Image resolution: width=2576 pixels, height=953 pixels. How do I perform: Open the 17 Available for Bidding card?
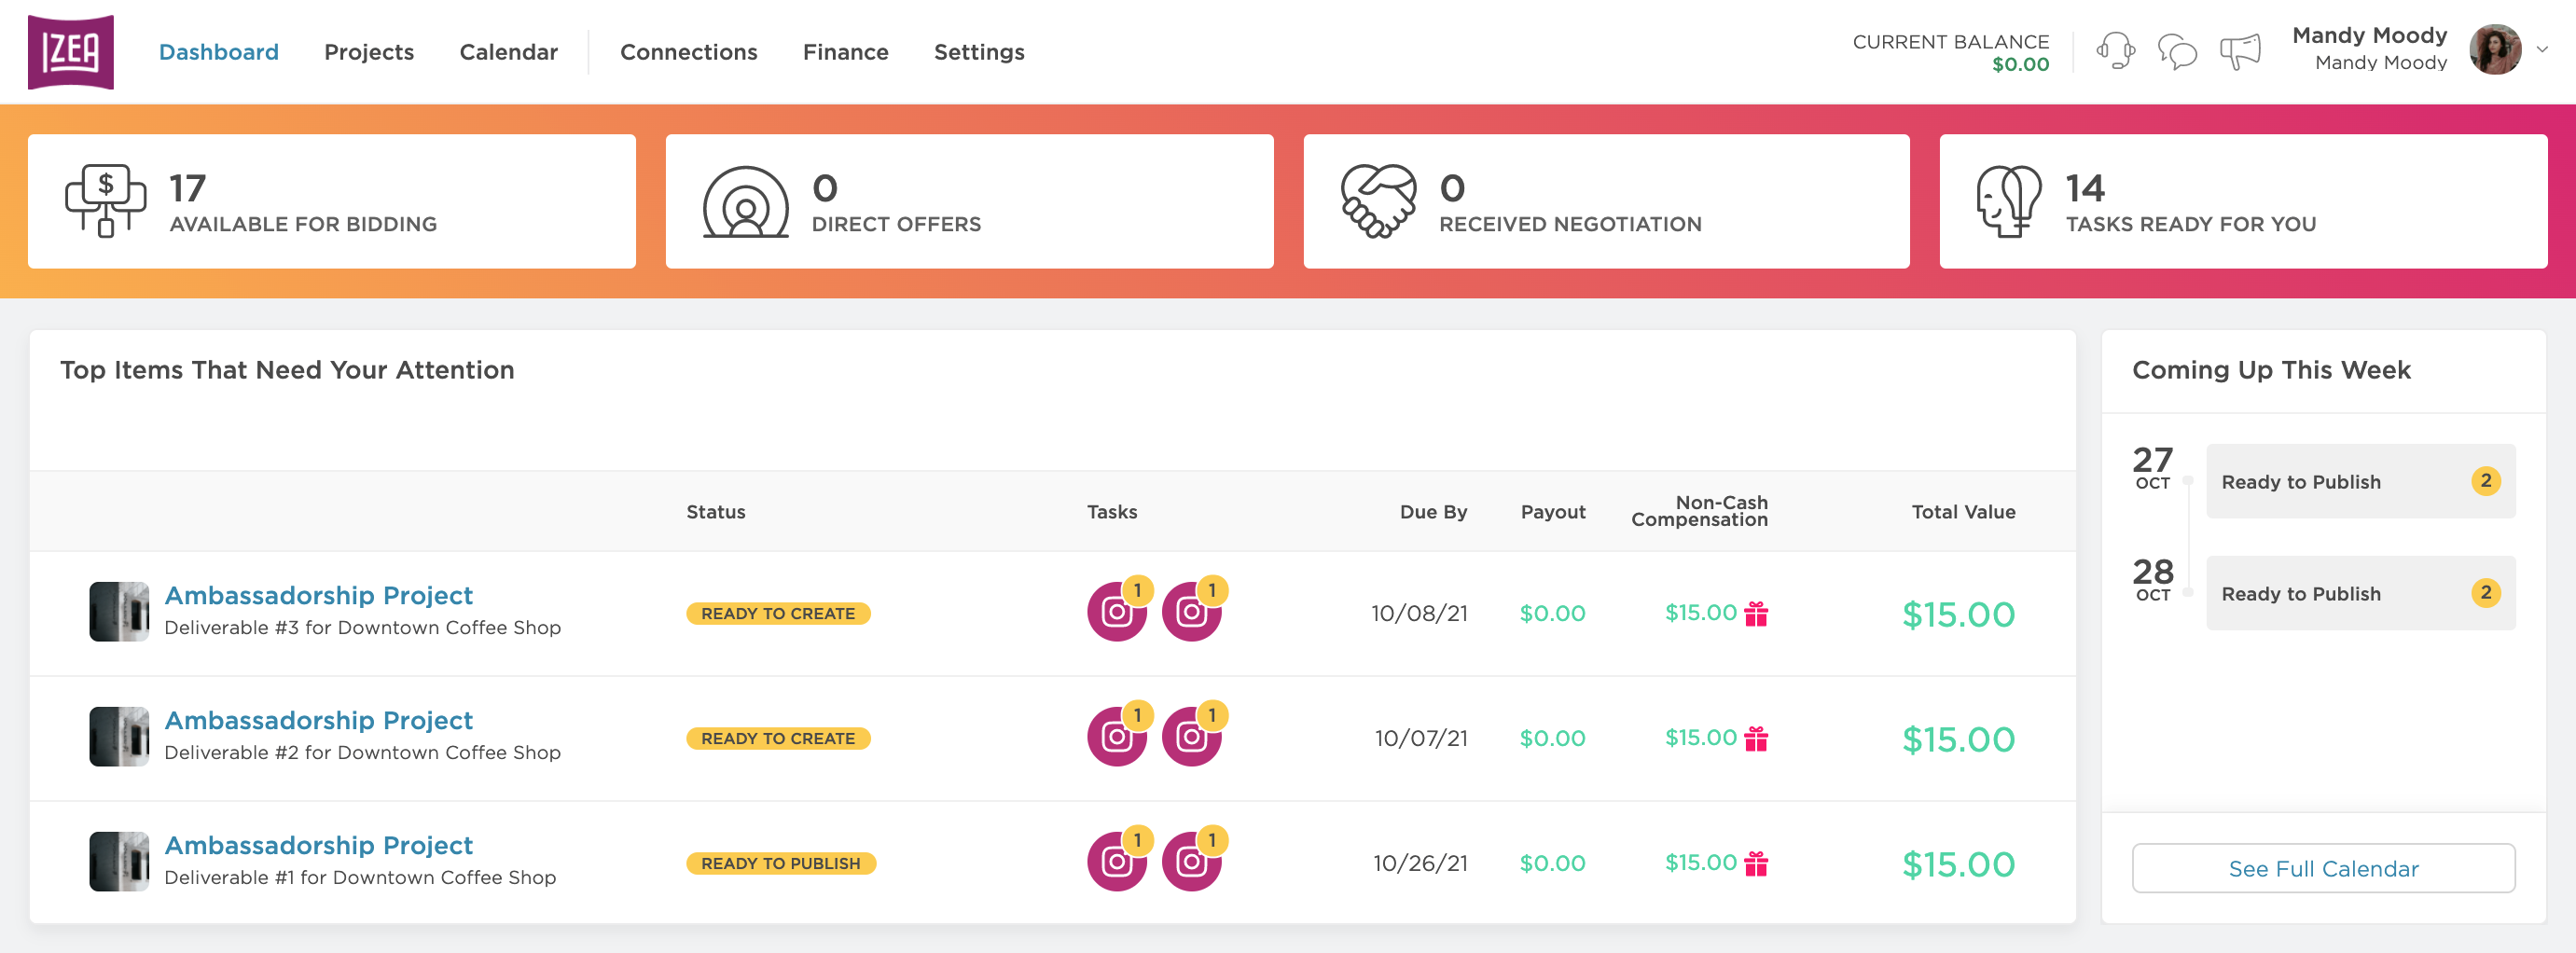click(x=332, y=201)
